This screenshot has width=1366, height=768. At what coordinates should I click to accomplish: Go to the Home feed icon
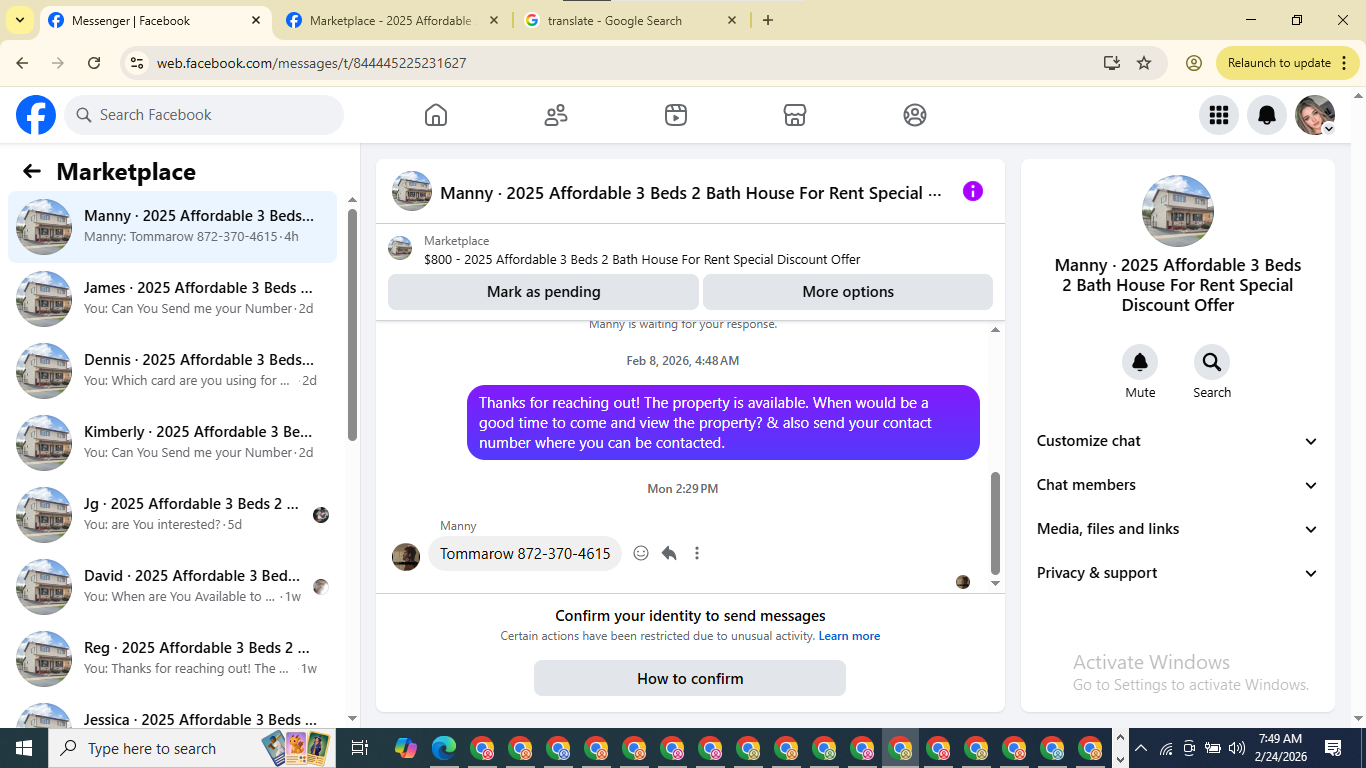click(x=436, y=115)
